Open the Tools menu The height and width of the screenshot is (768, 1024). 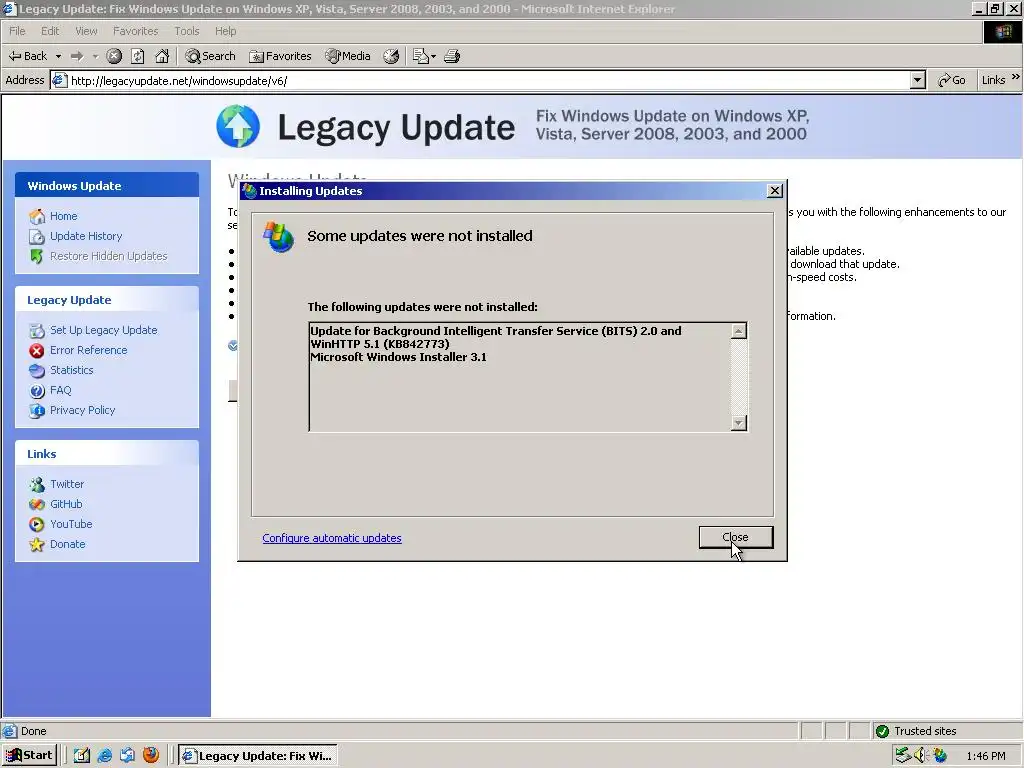coord(187,31)
